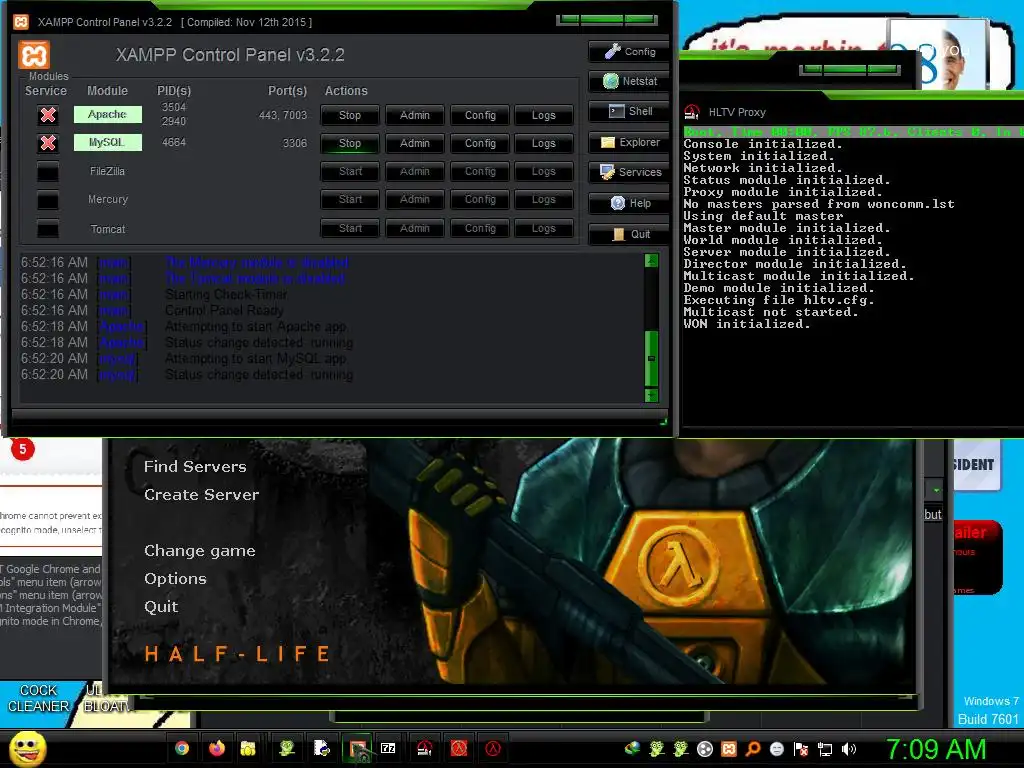Quit the XAMPP Control Panel
Screen dimensions: 1024x768
[628, 234]
